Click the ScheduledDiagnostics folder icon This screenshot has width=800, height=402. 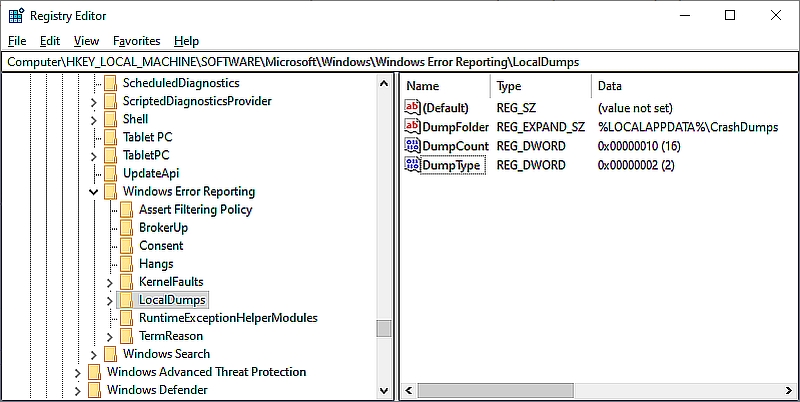pos(110,83)
